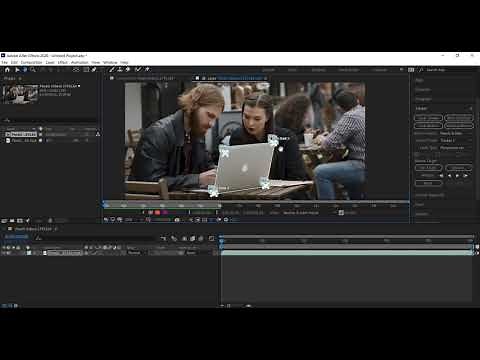Open the Layer menu
The width and height of the screenshot is (480, 360).
click(50, 62)
